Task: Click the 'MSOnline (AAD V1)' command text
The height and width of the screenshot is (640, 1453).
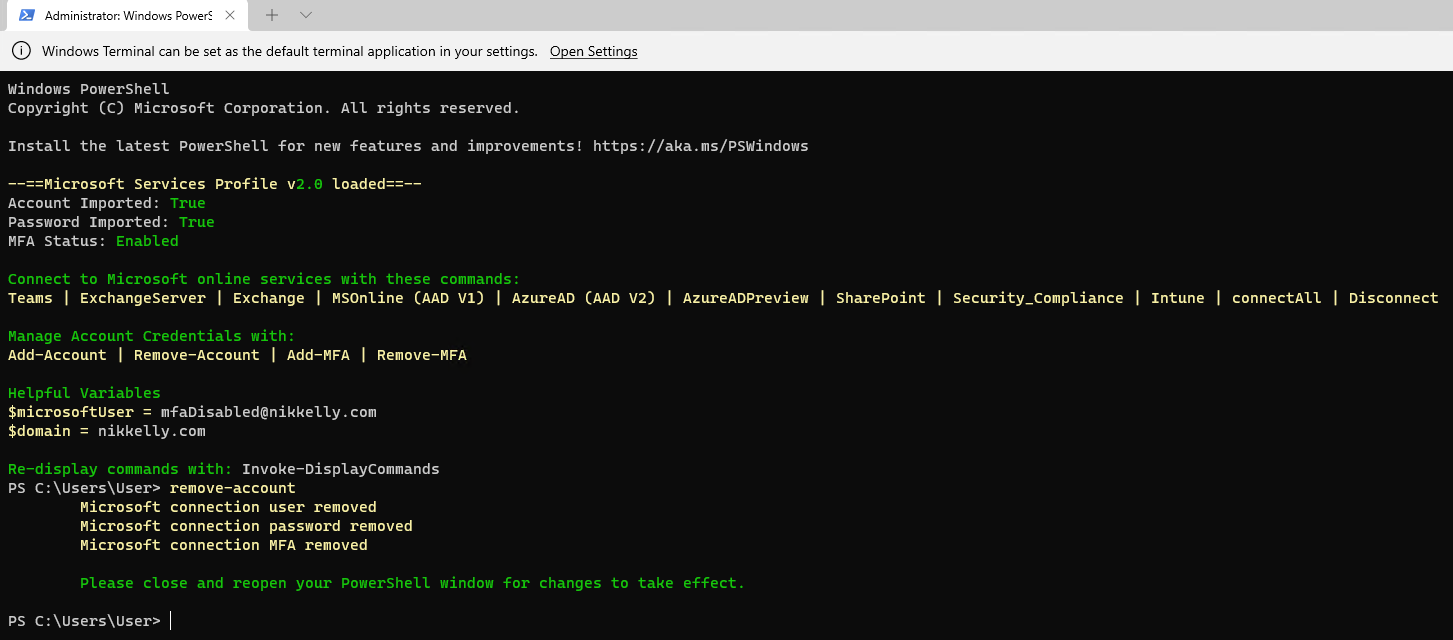Action: tap(408, 298)
